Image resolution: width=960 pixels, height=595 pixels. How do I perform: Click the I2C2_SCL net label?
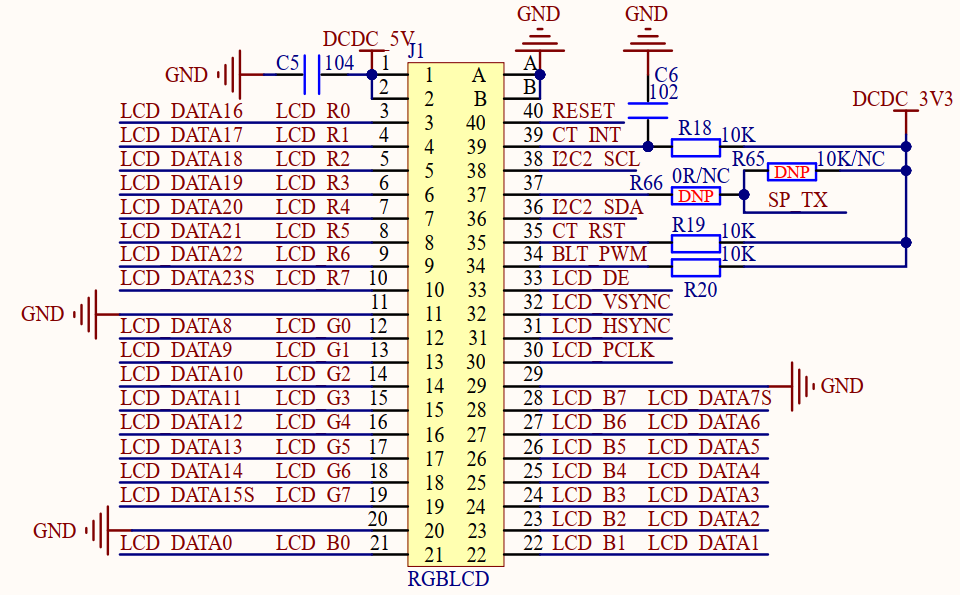pos(596,159)
